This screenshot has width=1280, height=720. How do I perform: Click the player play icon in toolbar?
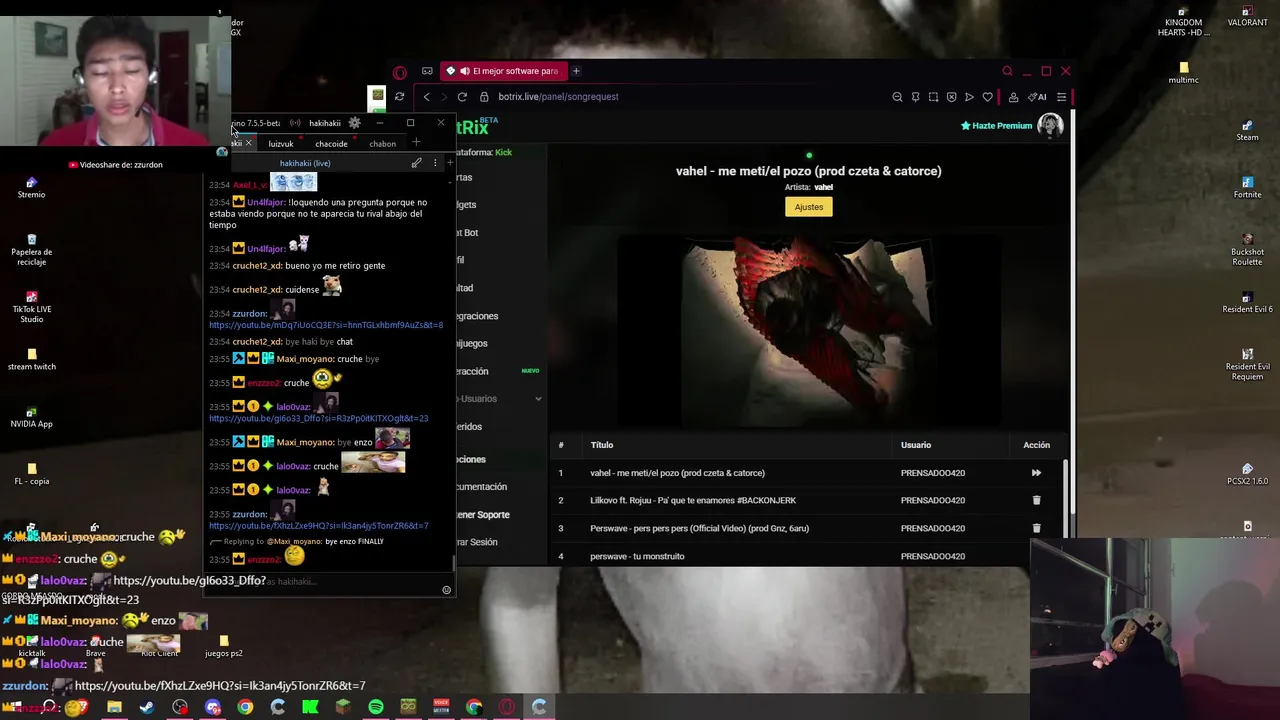969,97
